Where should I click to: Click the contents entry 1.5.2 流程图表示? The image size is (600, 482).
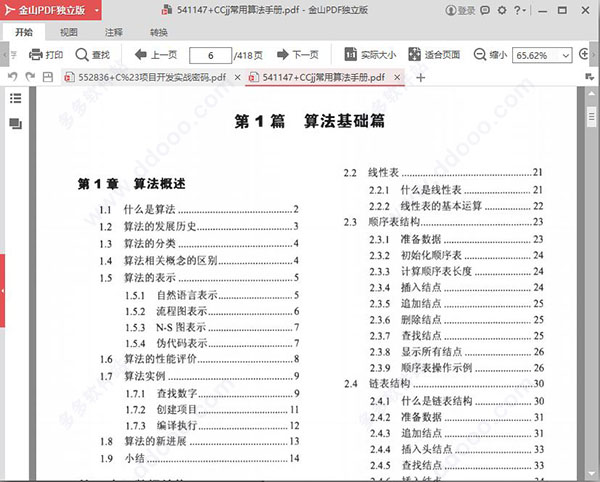pyautogui.click(x=212, y=311)
